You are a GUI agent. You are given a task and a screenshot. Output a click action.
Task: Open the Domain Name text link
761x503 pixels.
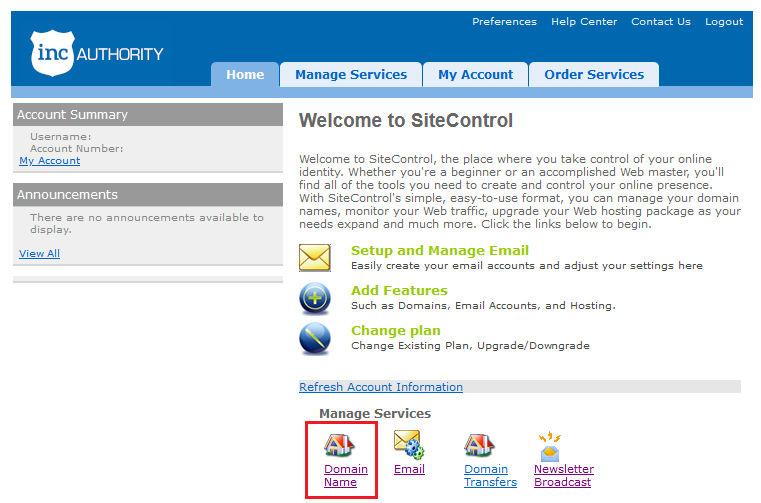point(346,476)
